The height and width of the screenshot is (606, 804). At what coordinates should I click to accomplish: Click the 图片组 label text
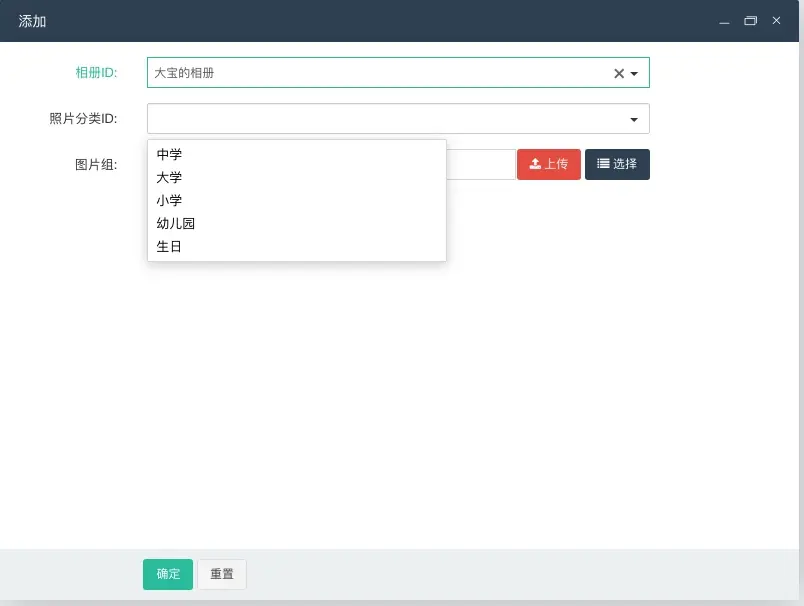click(x=96, y=165)
